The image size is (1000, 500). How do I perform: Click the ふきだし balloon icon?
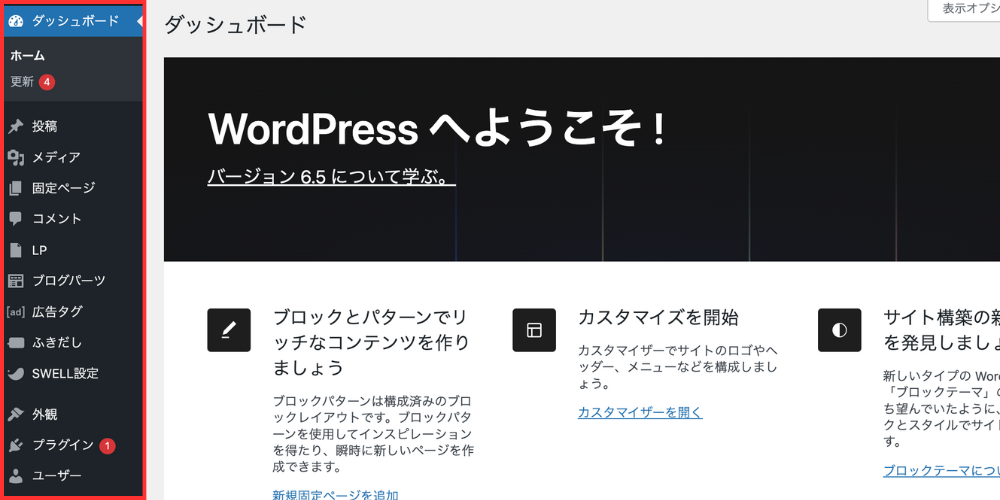(x=16, y=343)
